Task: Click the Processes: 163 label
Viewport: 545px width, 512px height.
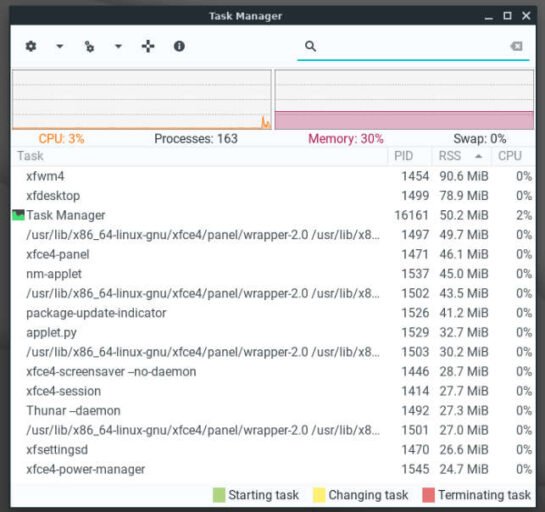Action: (196, 139)
